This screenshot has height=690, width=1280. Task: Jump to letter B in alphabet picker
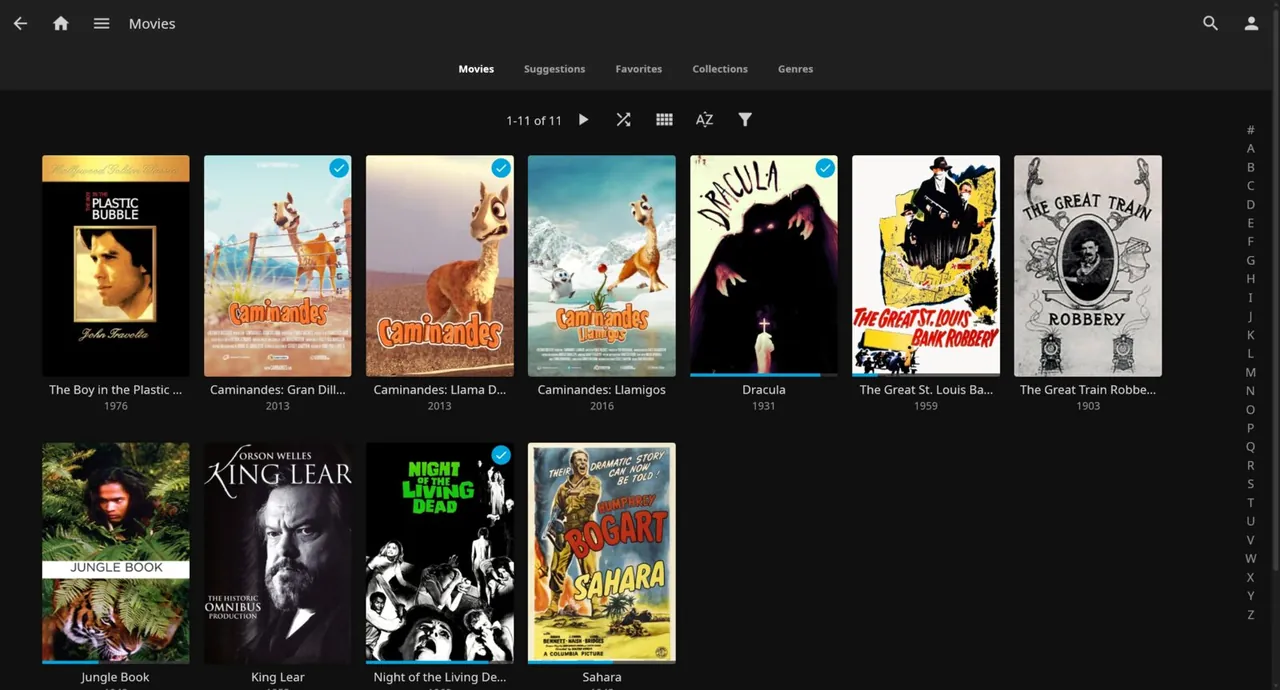[x=1250, y=167]
